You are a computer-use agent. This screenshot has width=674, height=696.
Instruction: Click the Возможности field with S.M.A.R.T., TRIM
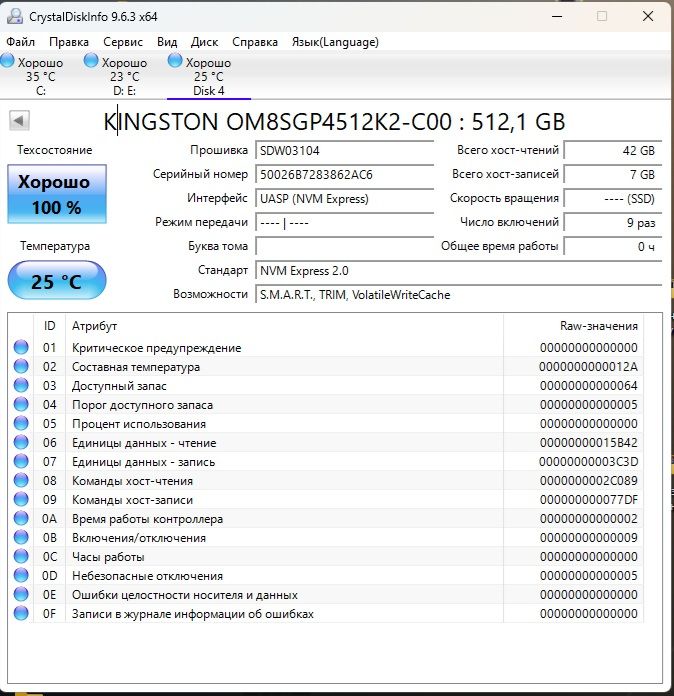coord(459,294)
